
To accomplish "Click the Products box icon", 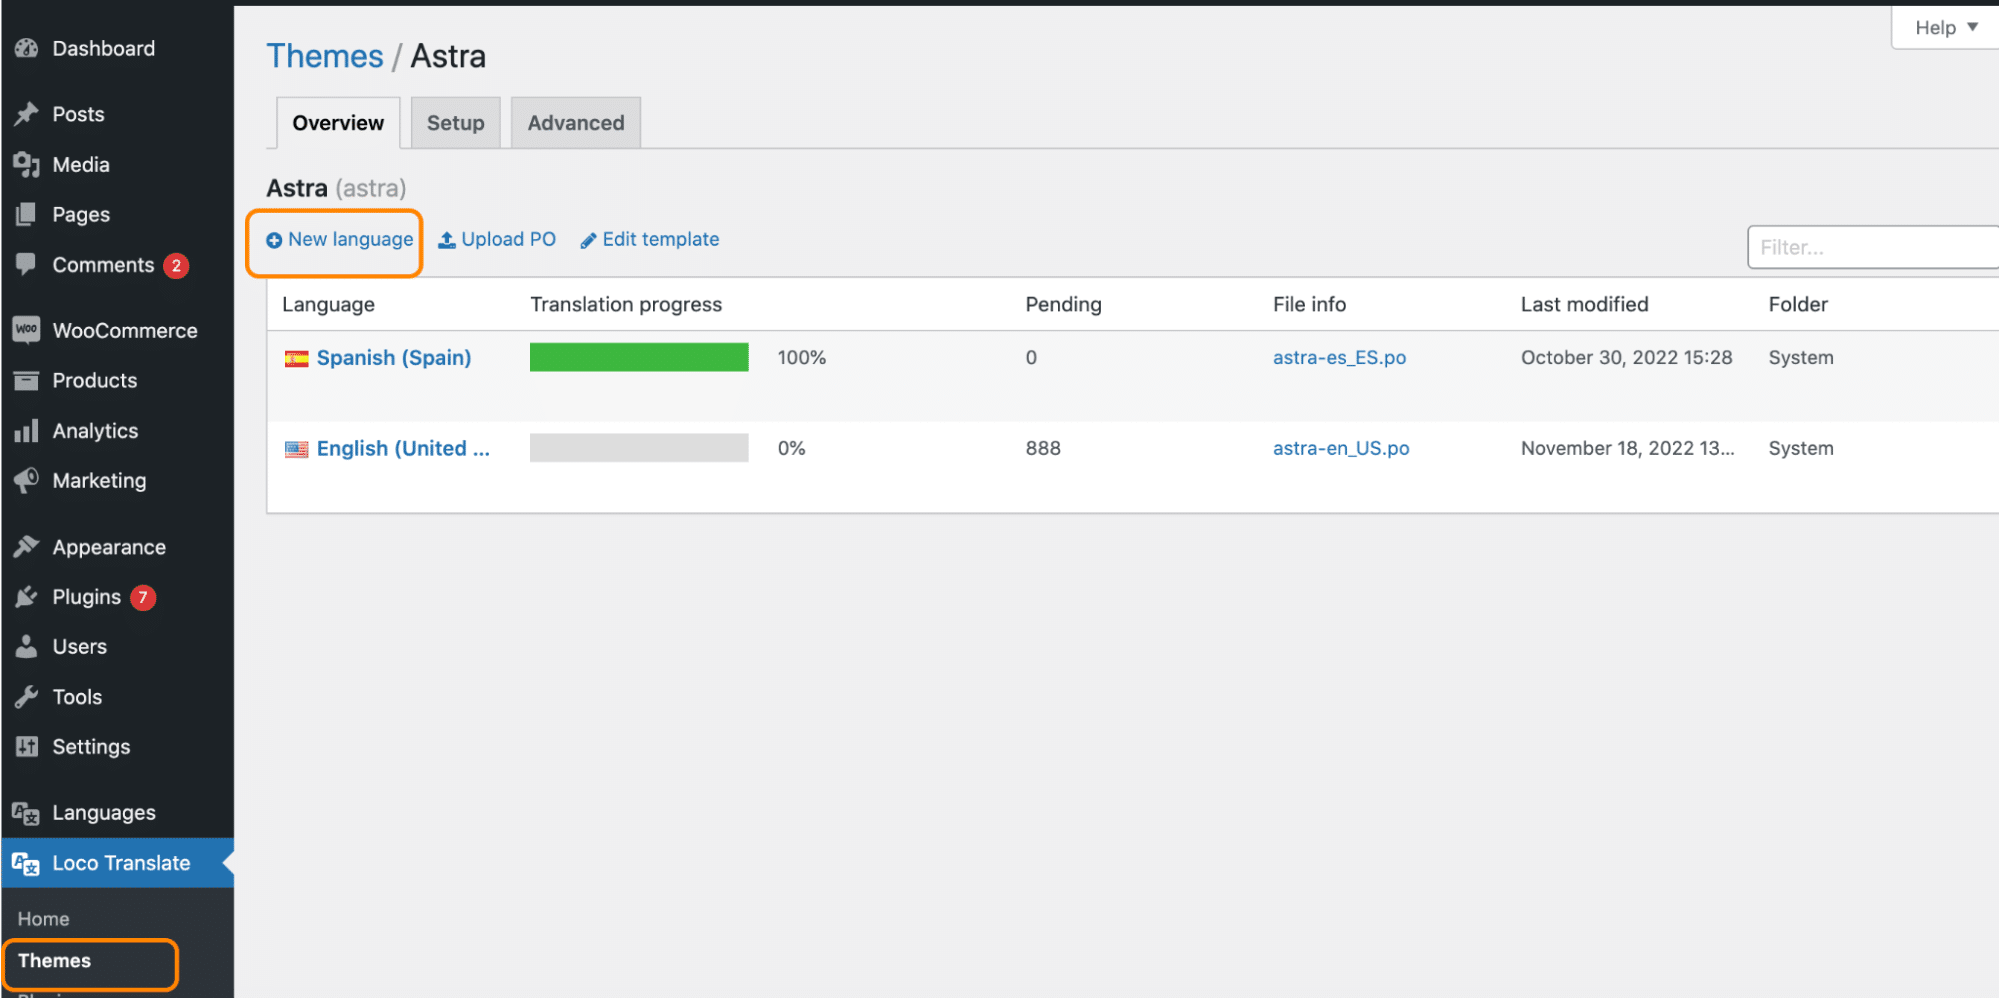I will 27,380.
